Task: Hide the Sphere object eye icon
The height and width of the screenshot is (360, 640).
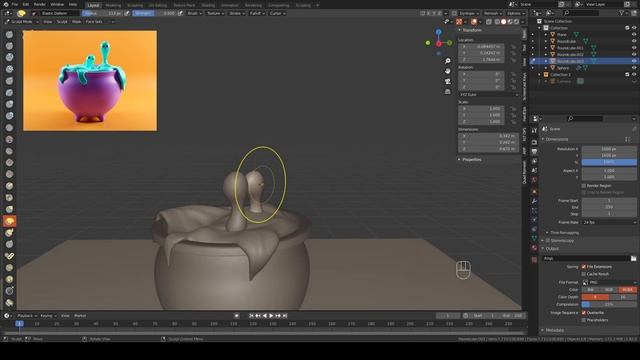Action: (634, 68)
